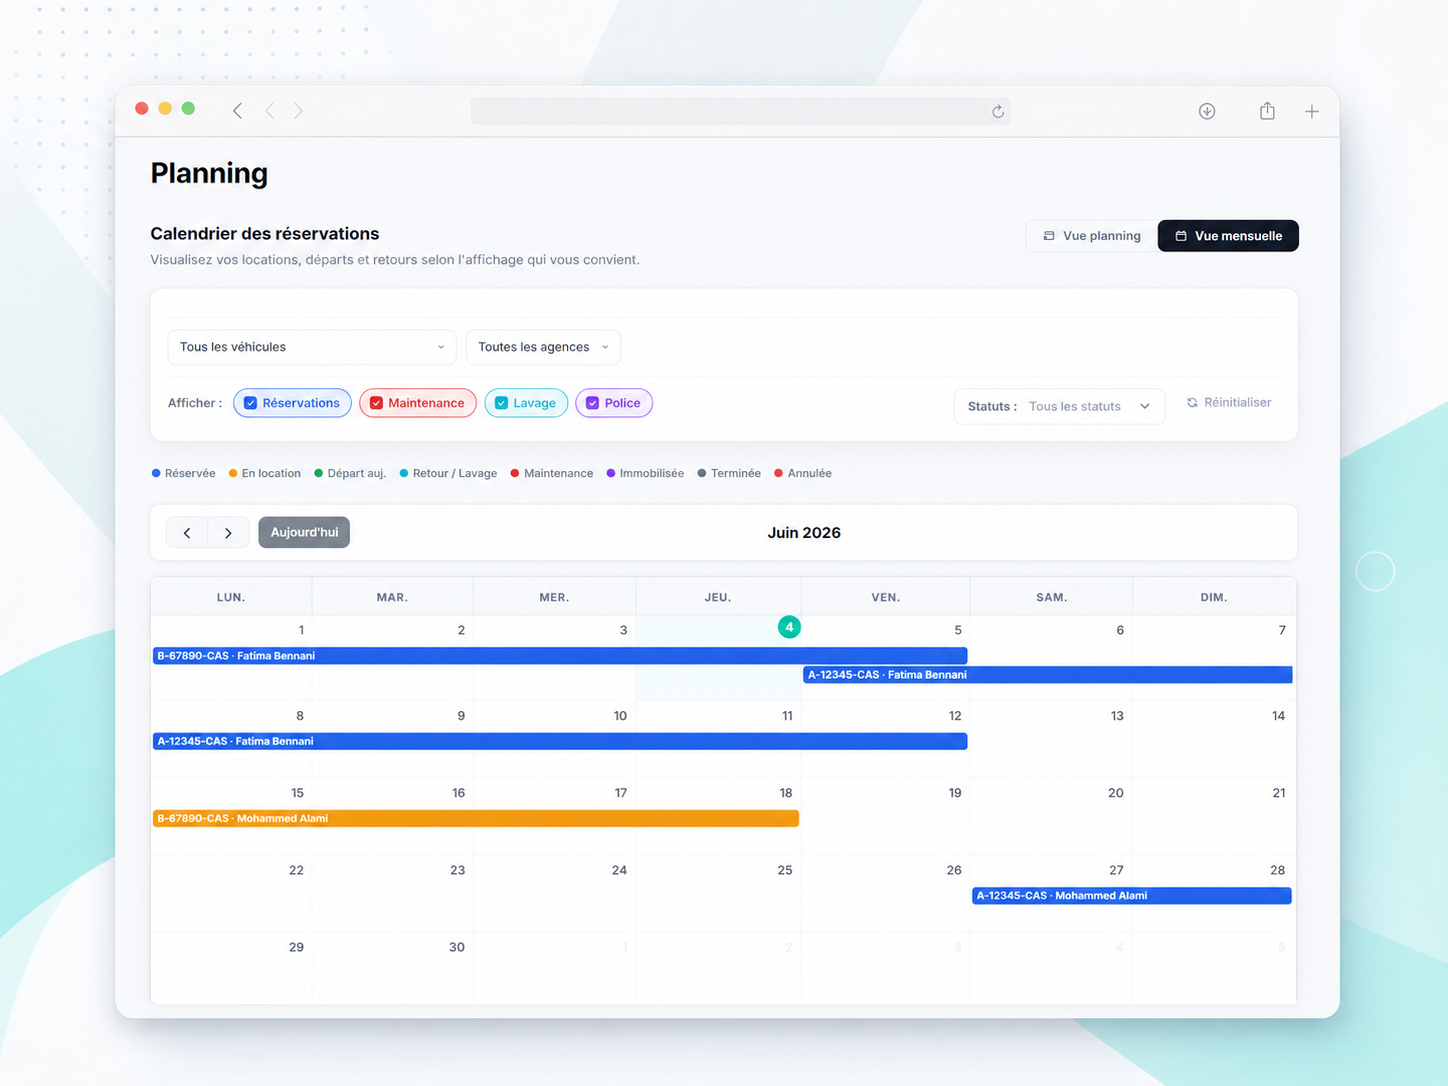Viewport: 1448px width, 1086px height.
Task: Open the orange Mohammed Alami reservation bar
Action: pyautogui.click(x=476, y=818)
